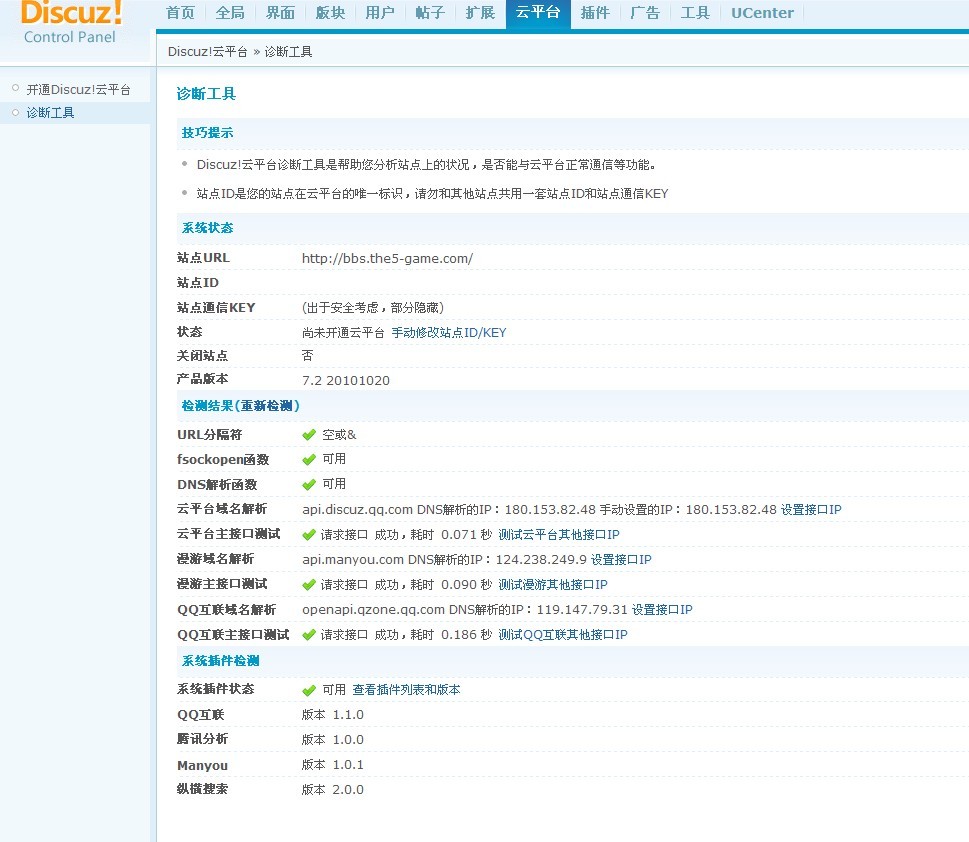The height and width of the screenshot is (842, 969).
Task: Open the 首页 menu tab
Action: [180, 13]
